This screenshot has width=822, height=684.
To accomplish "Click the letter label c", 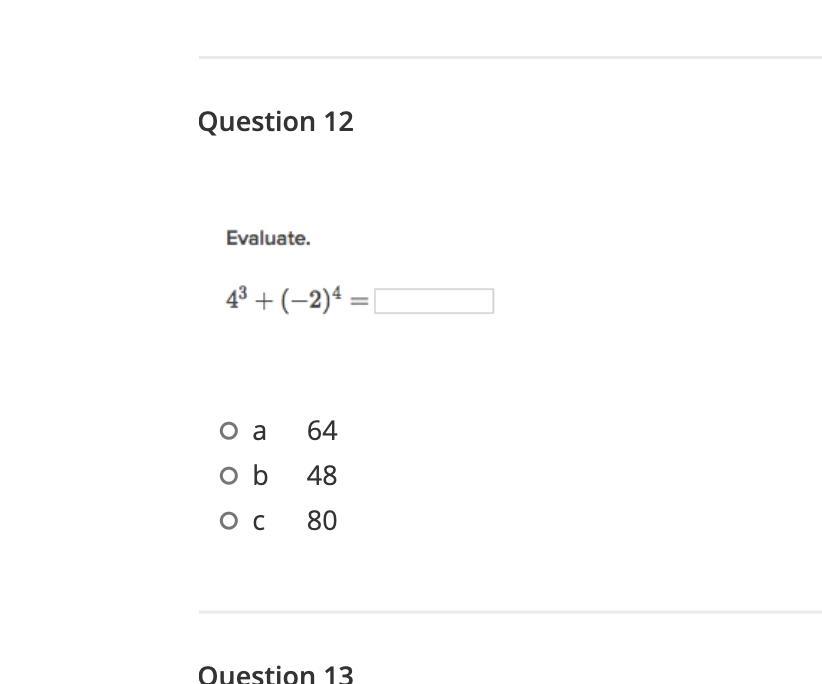I will point(258,523).
